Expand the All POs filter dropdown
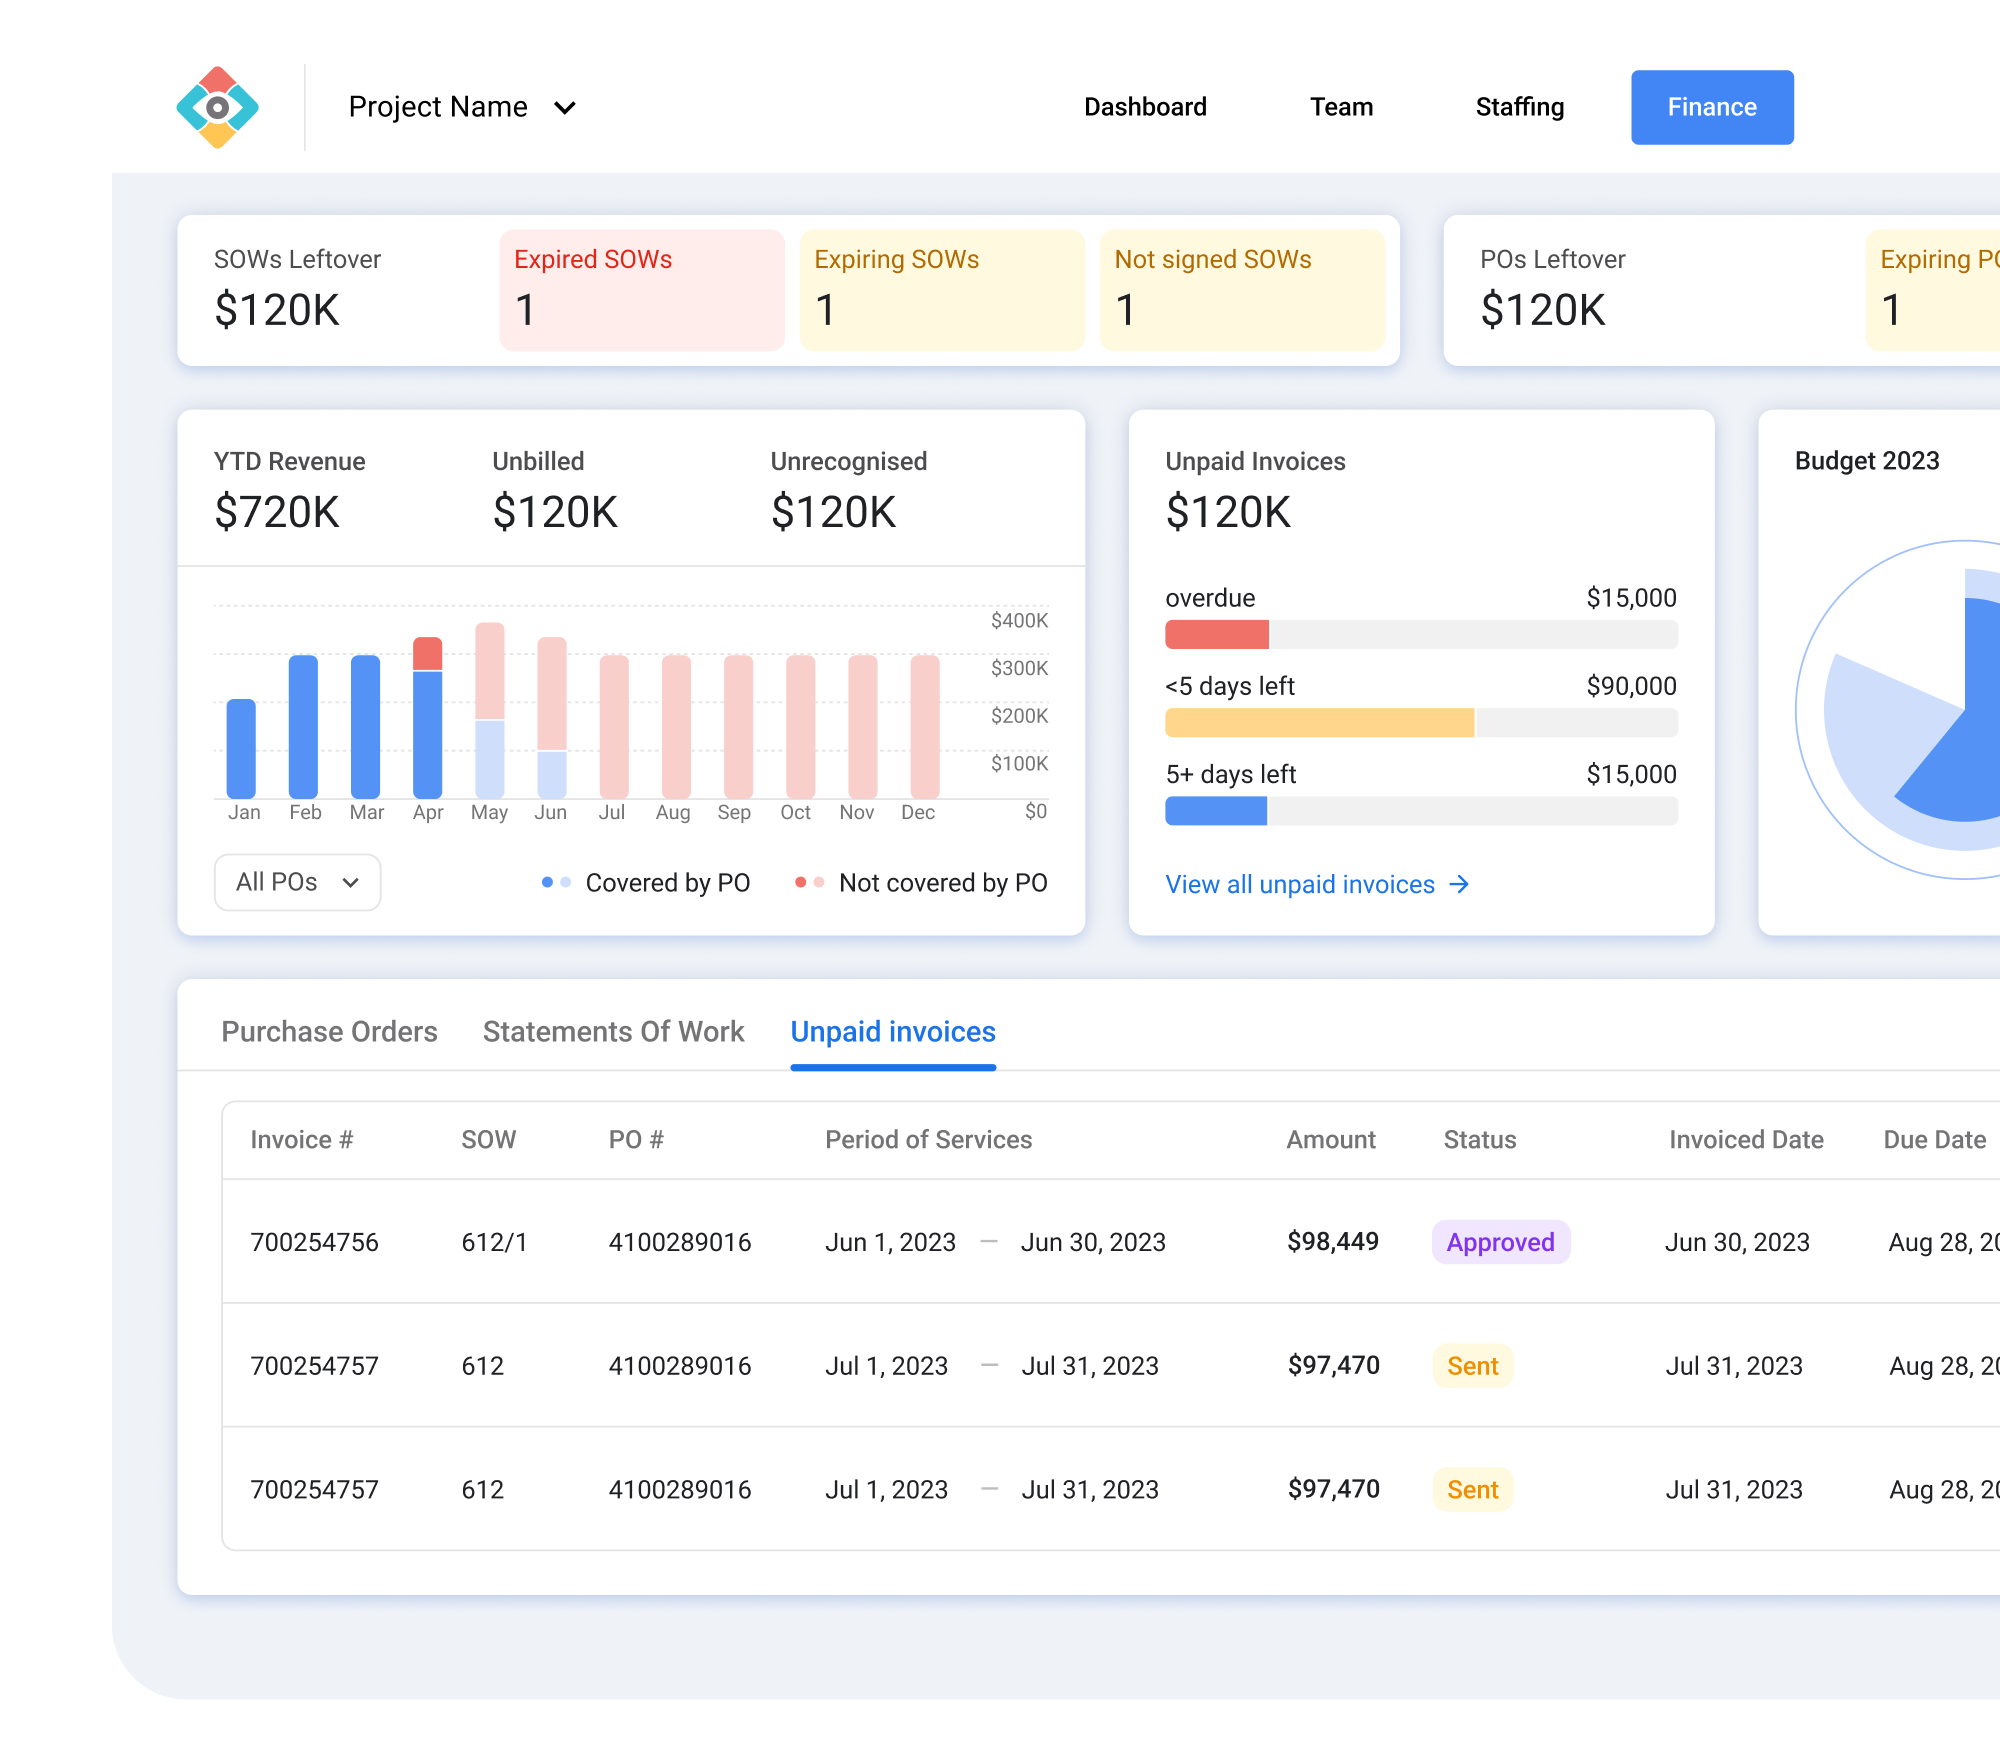2000x1740 pixels. click(x=297, y=882)
